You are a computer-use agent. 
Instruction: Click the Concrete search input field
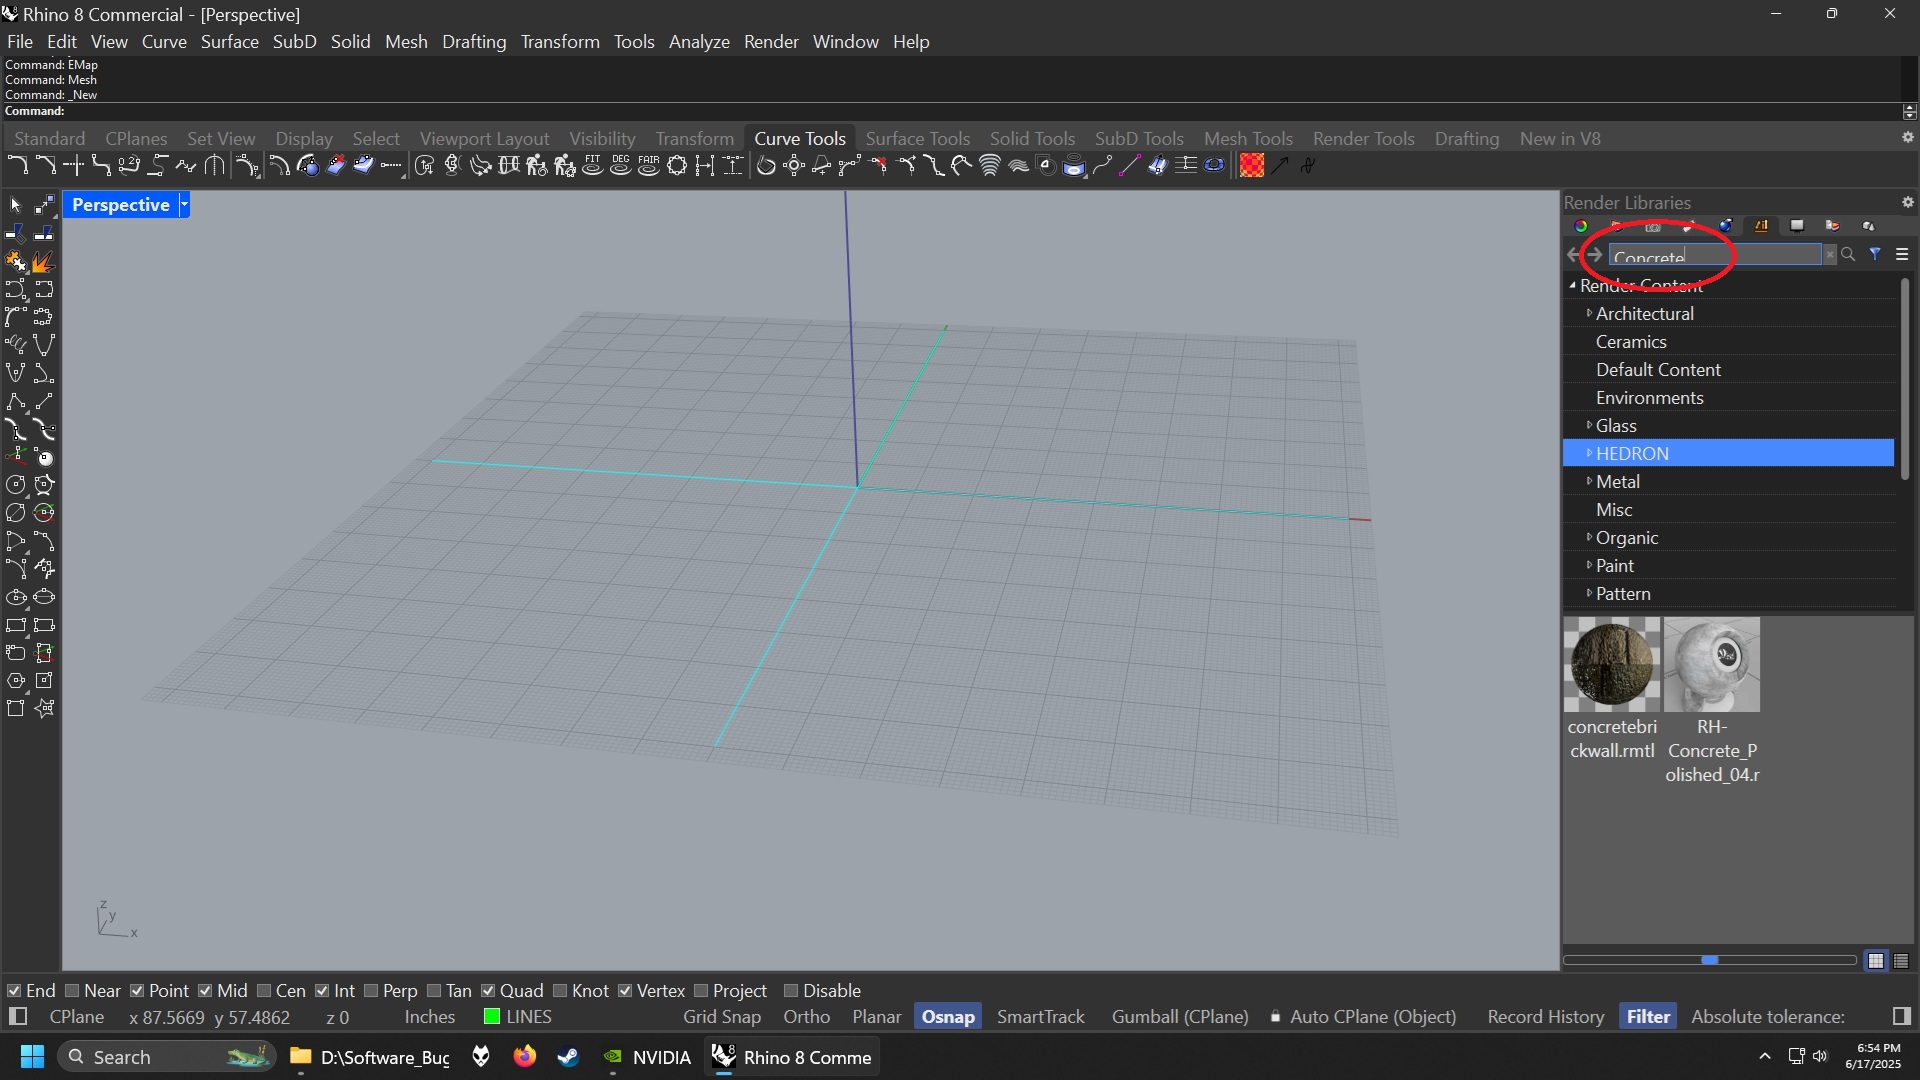coord(1715,255)
